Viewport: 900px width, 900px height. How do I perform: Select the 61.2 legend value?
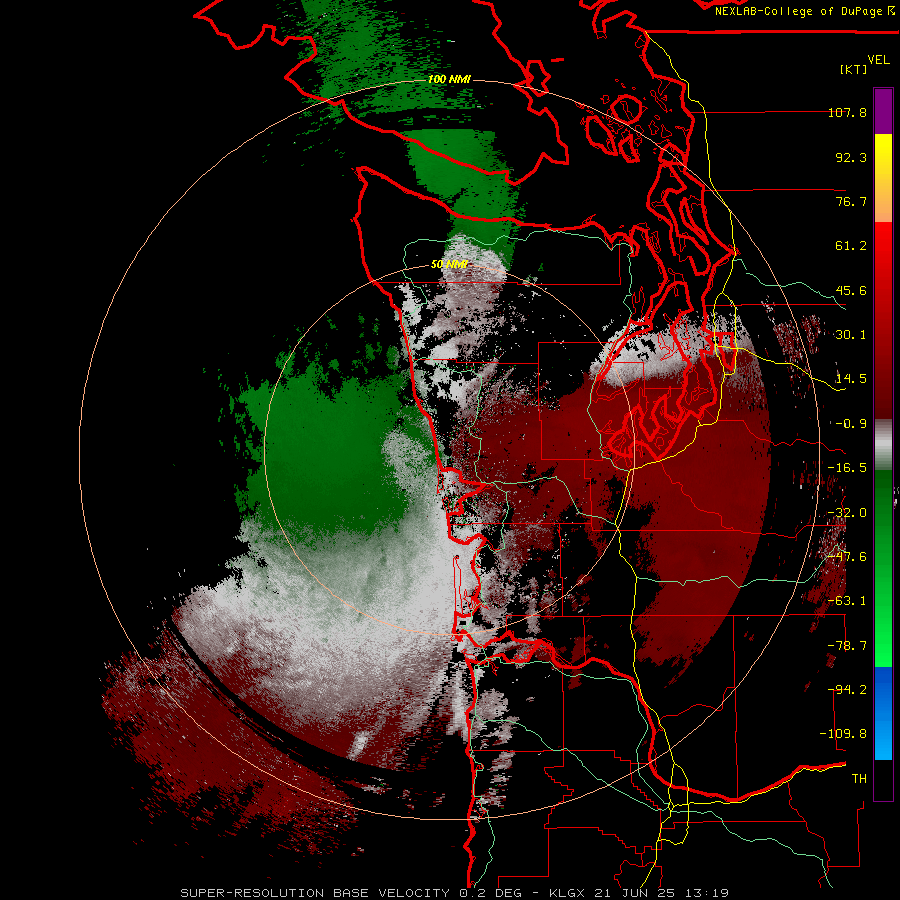coord(851,246)
